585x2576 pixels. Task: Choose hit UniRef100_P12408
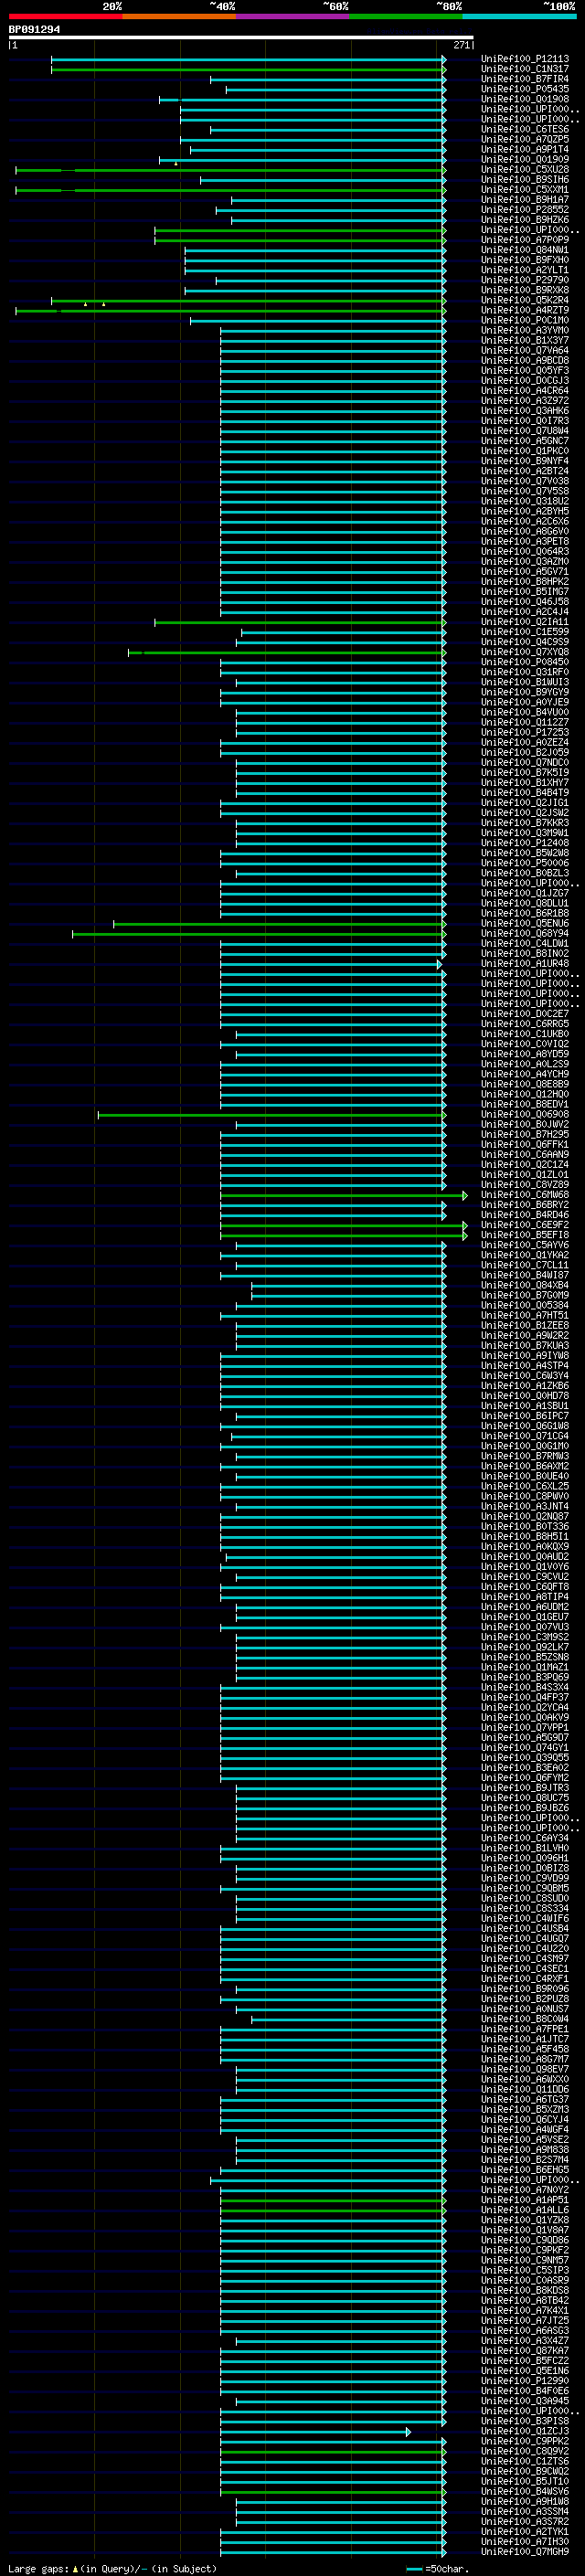pyautogui.click(x=525, y=842)
